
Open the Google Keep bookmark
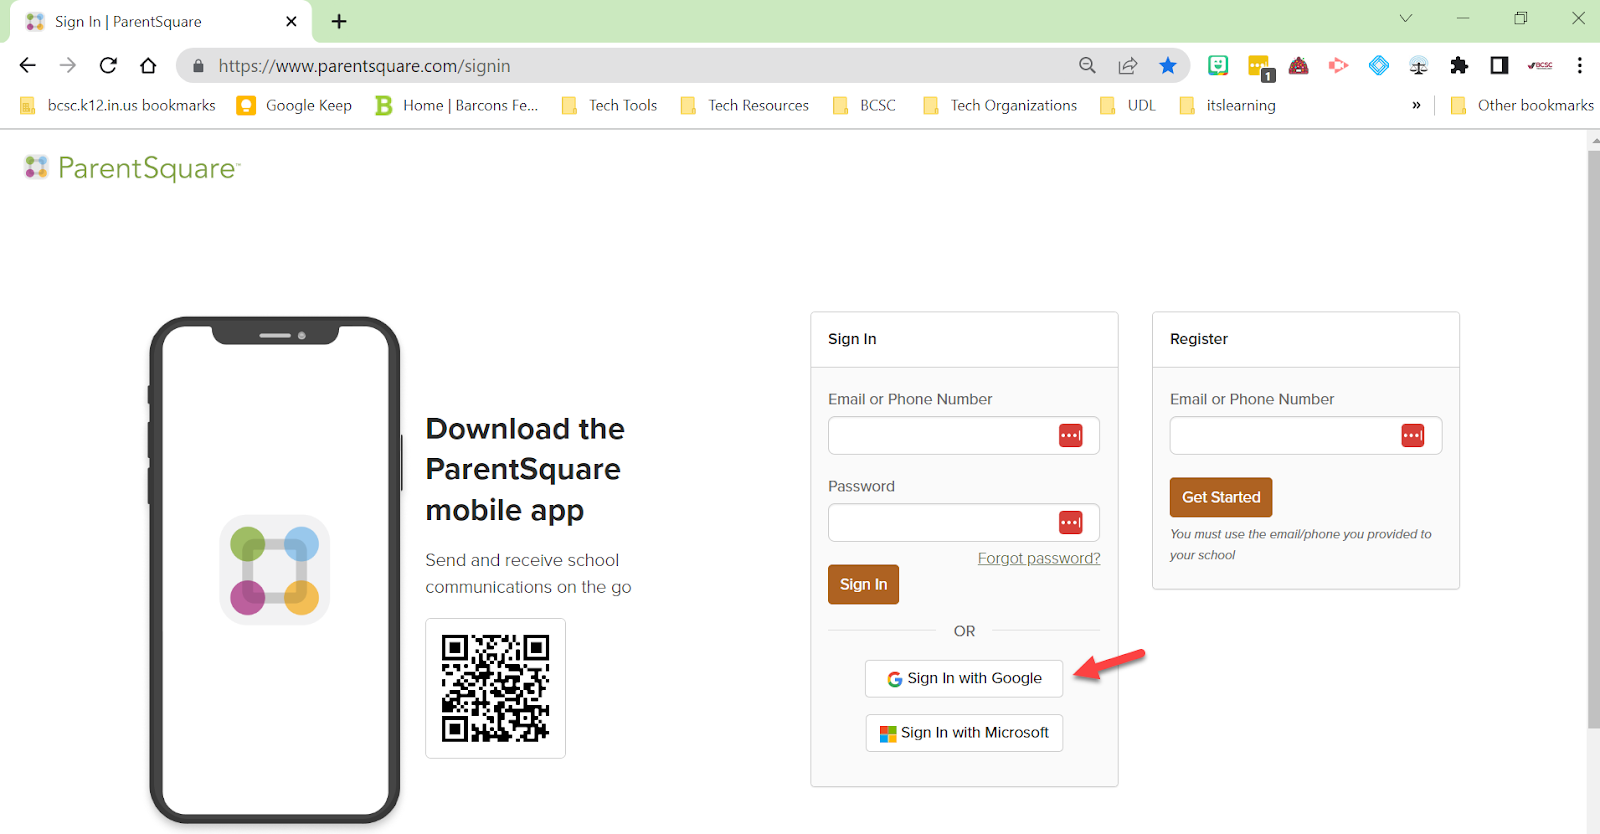tap(295, 105)
